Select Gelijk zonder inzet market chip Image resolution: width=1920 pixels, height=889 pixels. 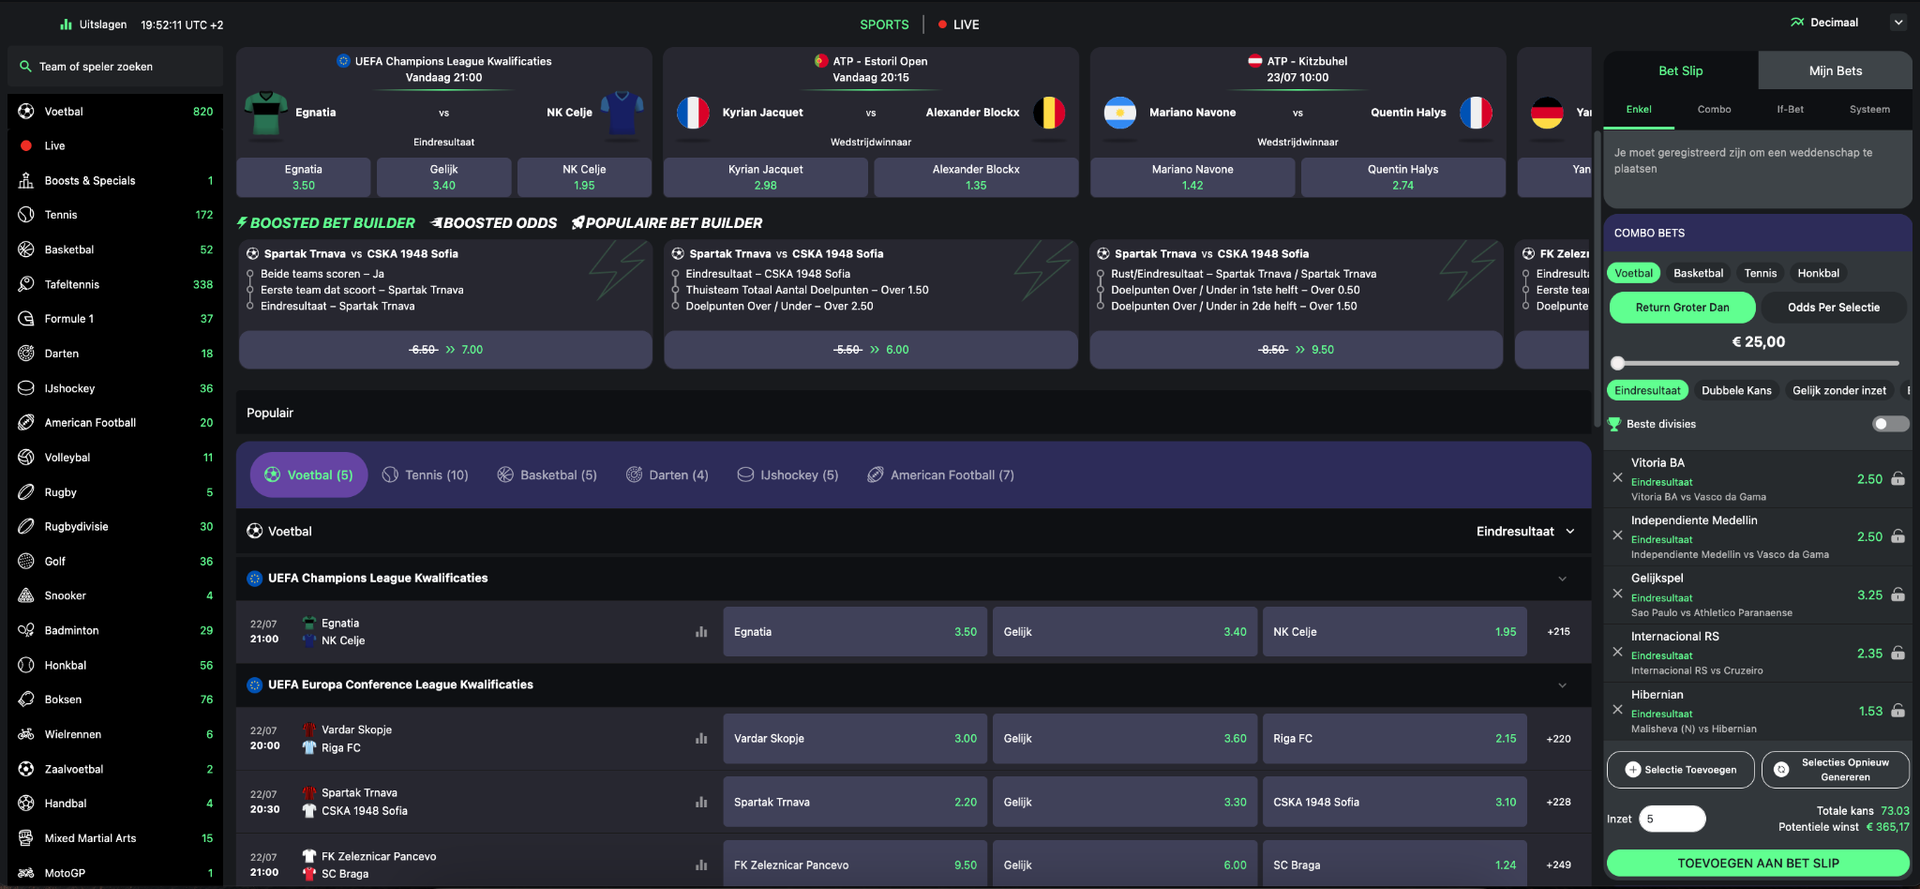(1839, 390)
